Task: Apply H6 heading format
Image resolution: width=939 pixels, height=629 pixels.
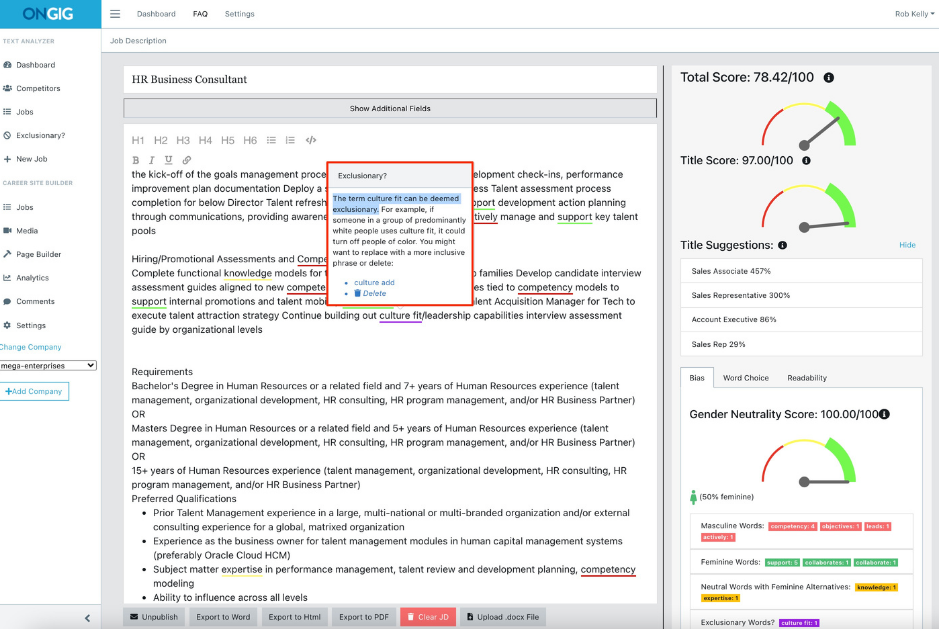Action: (250, 140)
